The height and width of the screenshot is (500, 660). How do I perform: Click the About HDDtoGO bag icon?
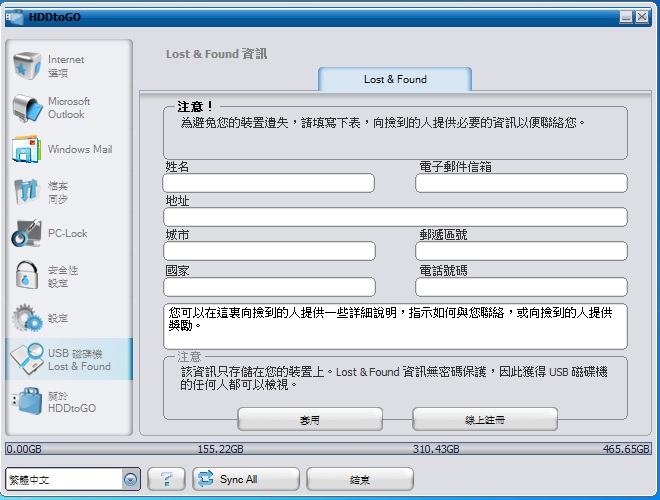(27, 401)
